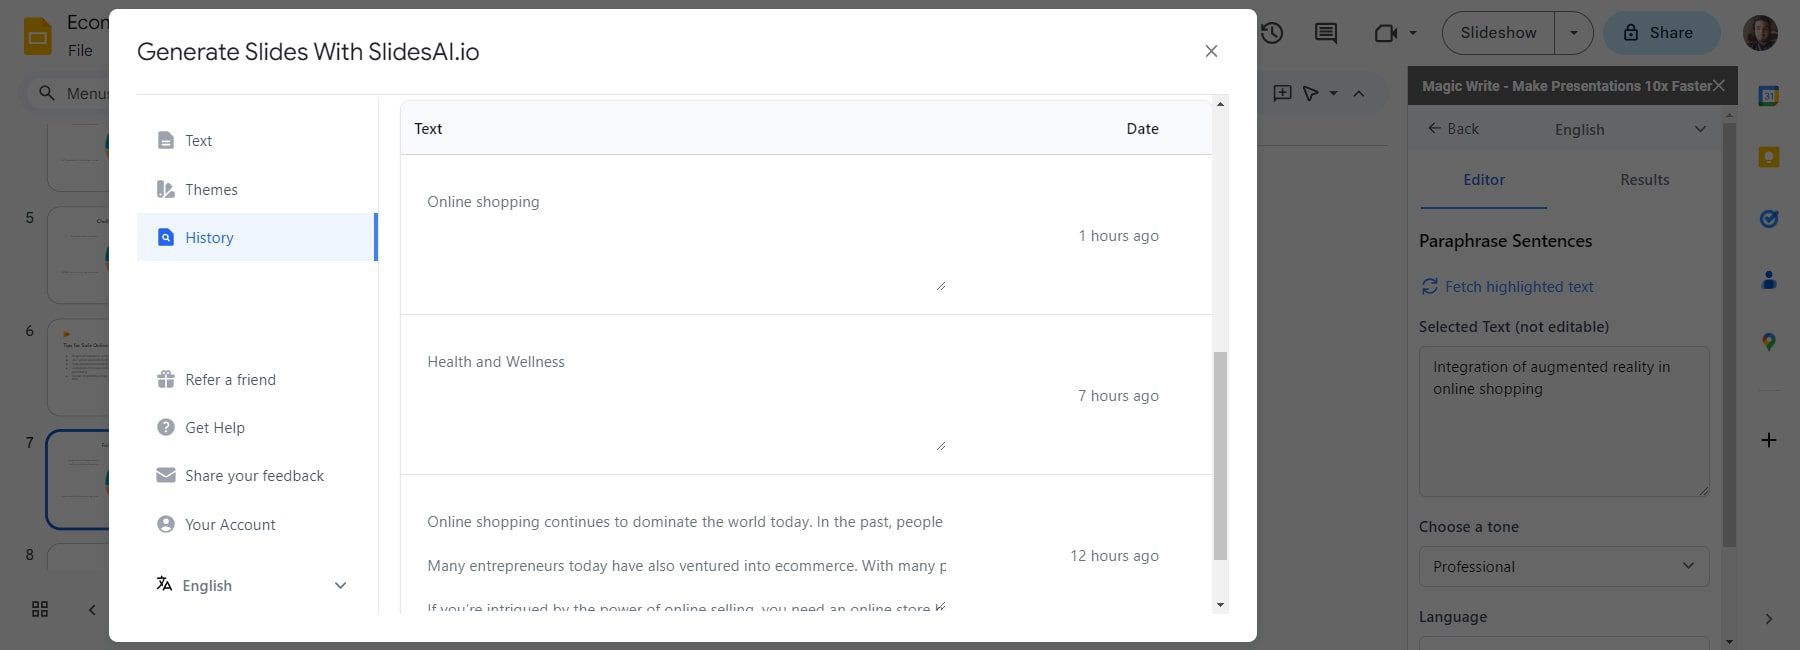Click the video camera meet icon

point(1386,33)
